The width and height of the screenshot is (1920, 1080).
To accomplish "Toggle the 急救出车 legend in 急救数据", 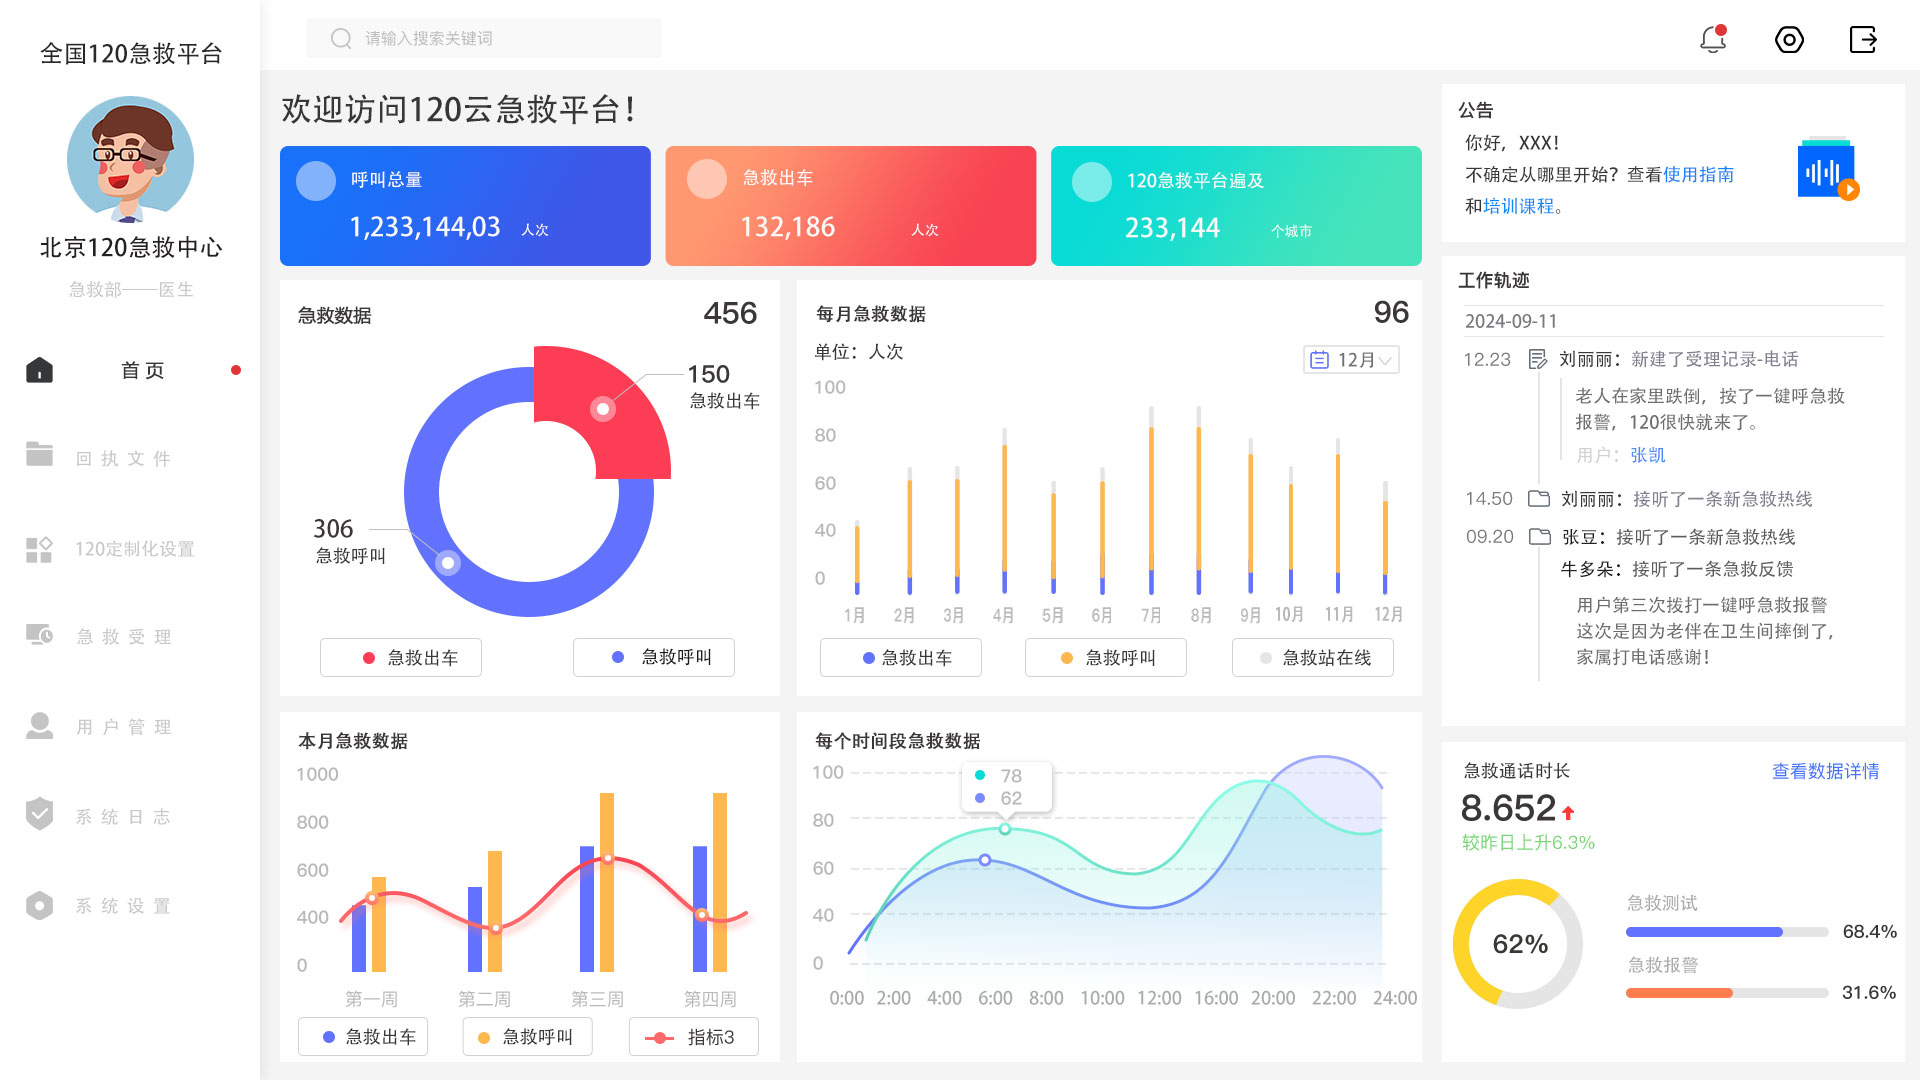I will click(400, 657).
